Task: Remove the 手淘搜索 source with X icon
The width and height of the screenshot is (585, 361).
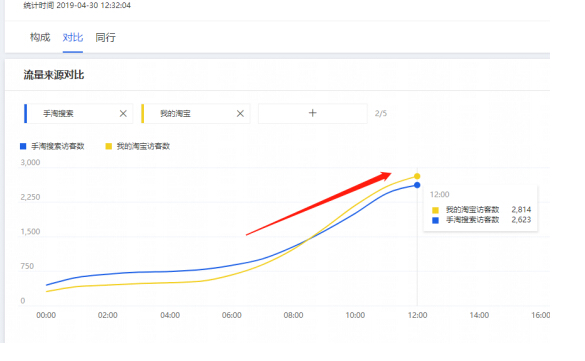Action: 123,113
